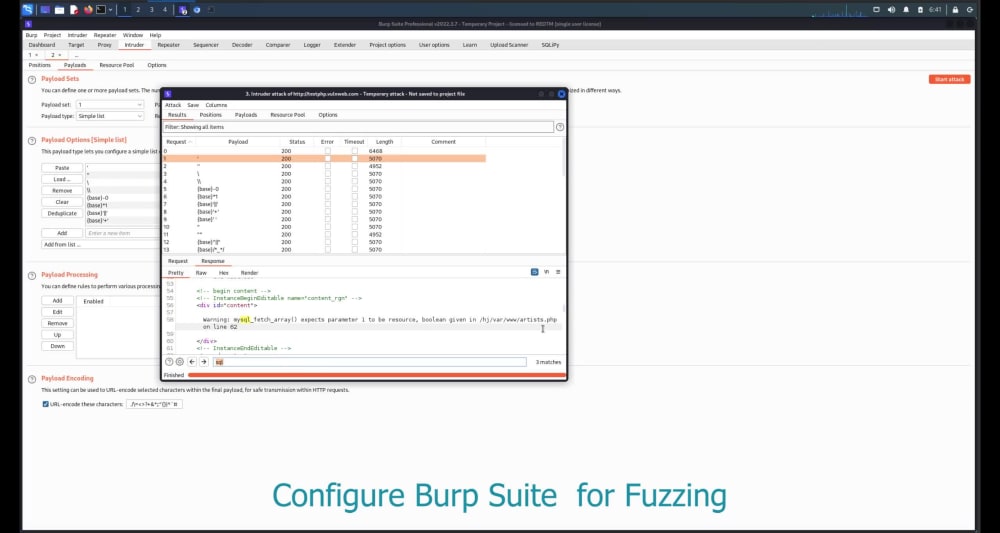Open the text editor panel icon

pos(74,10)
